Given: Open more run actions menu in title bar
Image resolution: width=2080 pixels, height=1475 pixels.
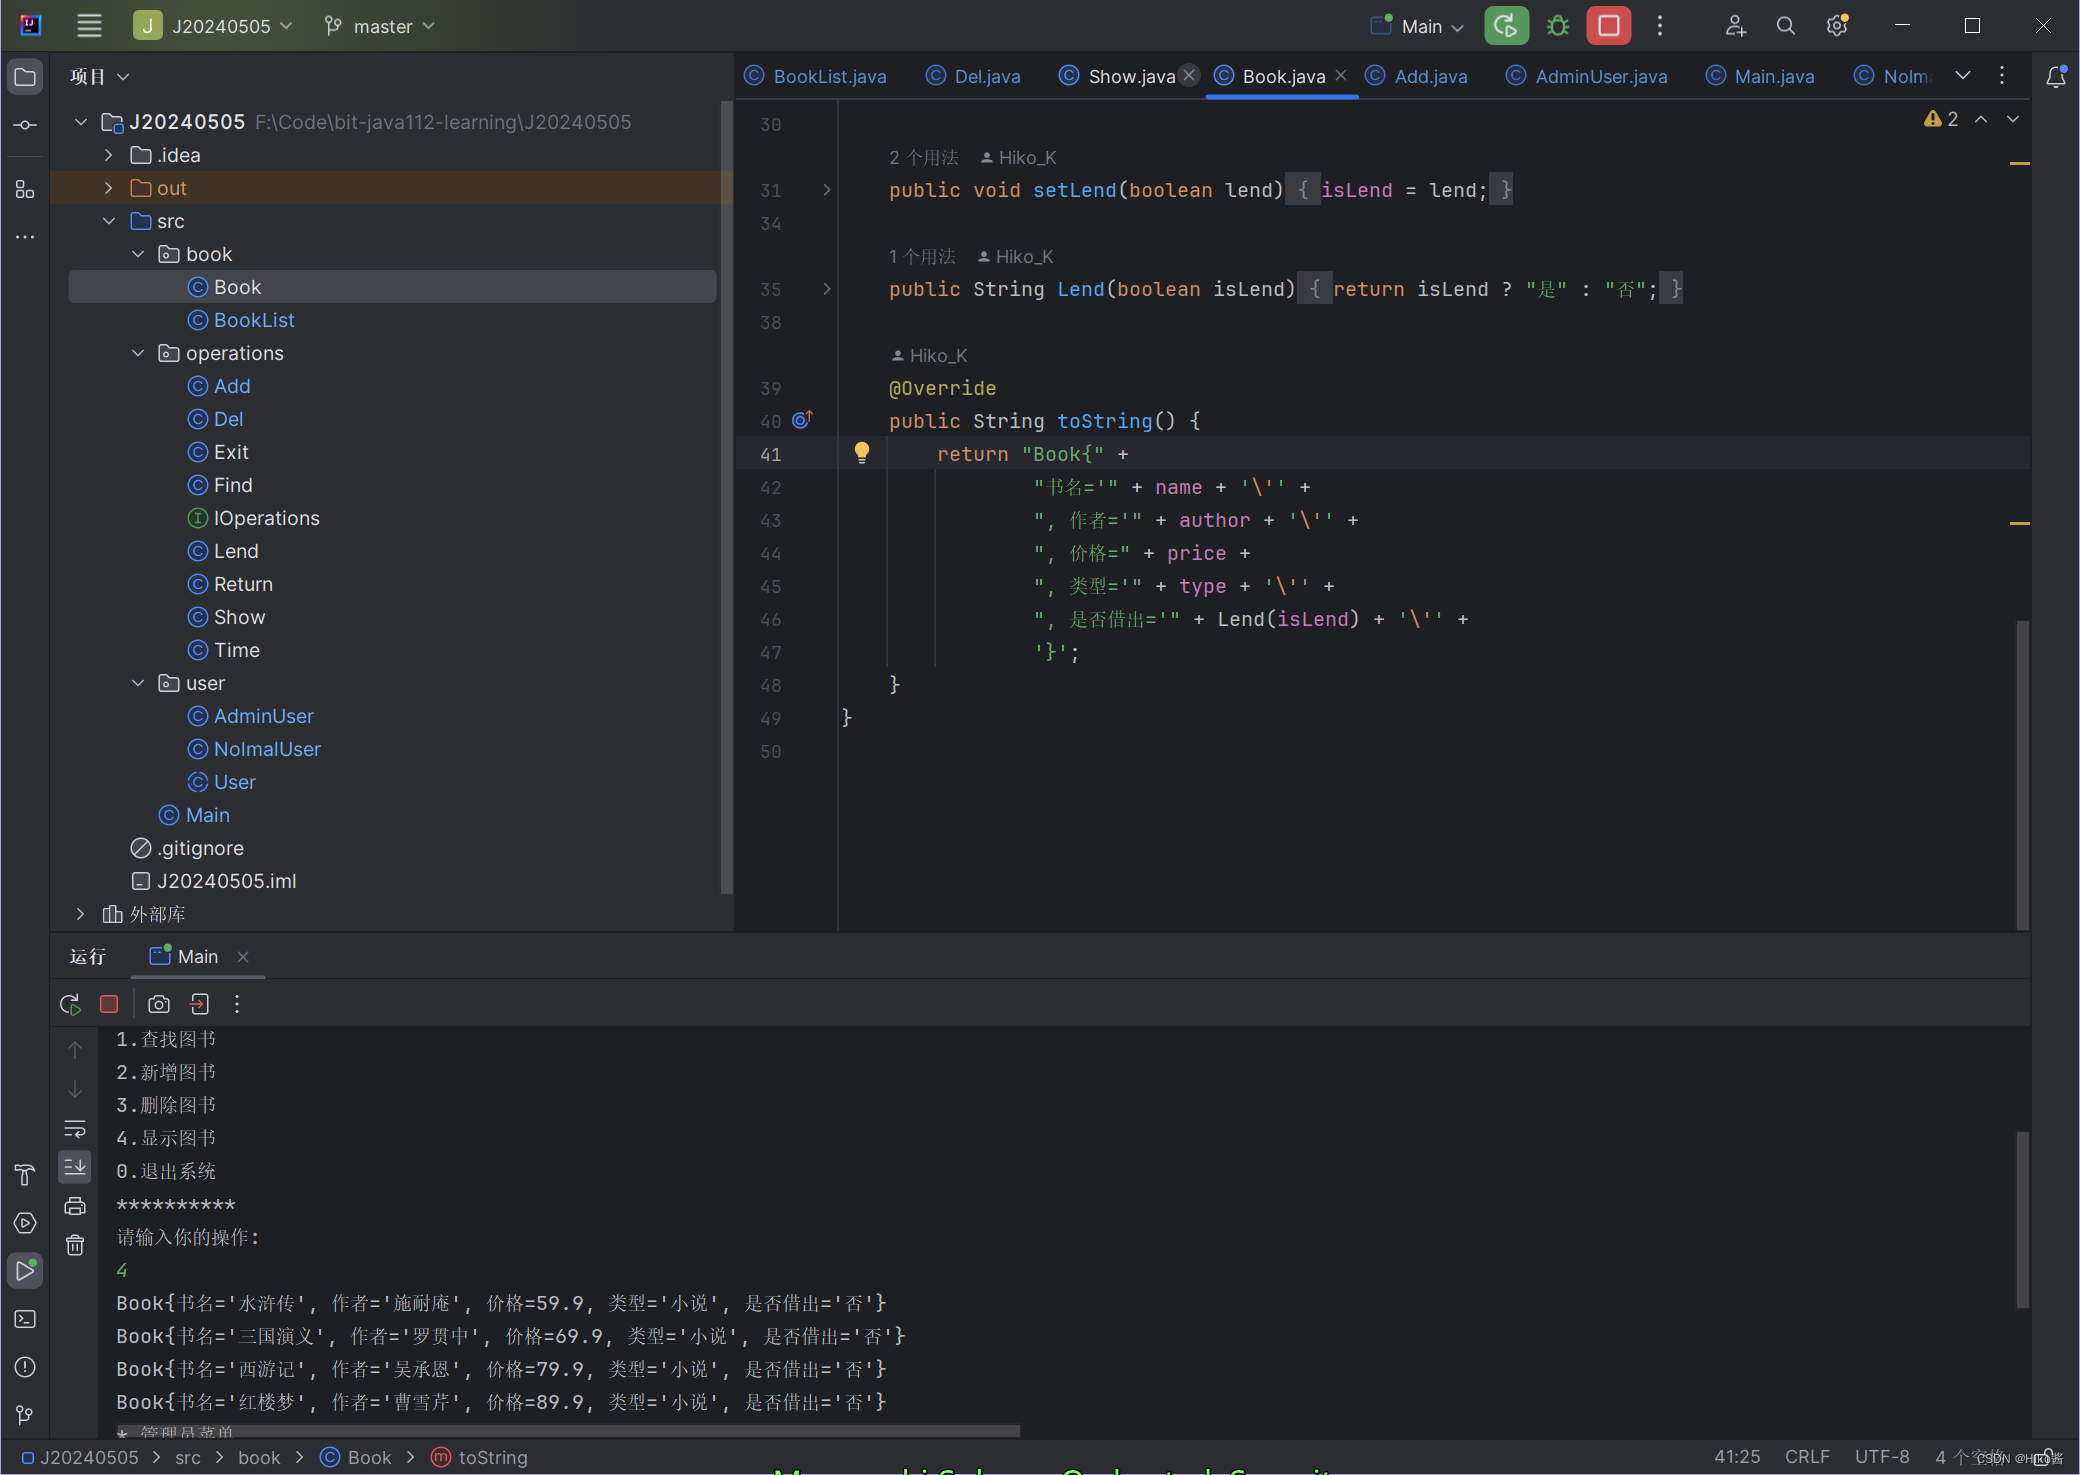Looking at the screenshot, I should click(x=1660, y=26).
